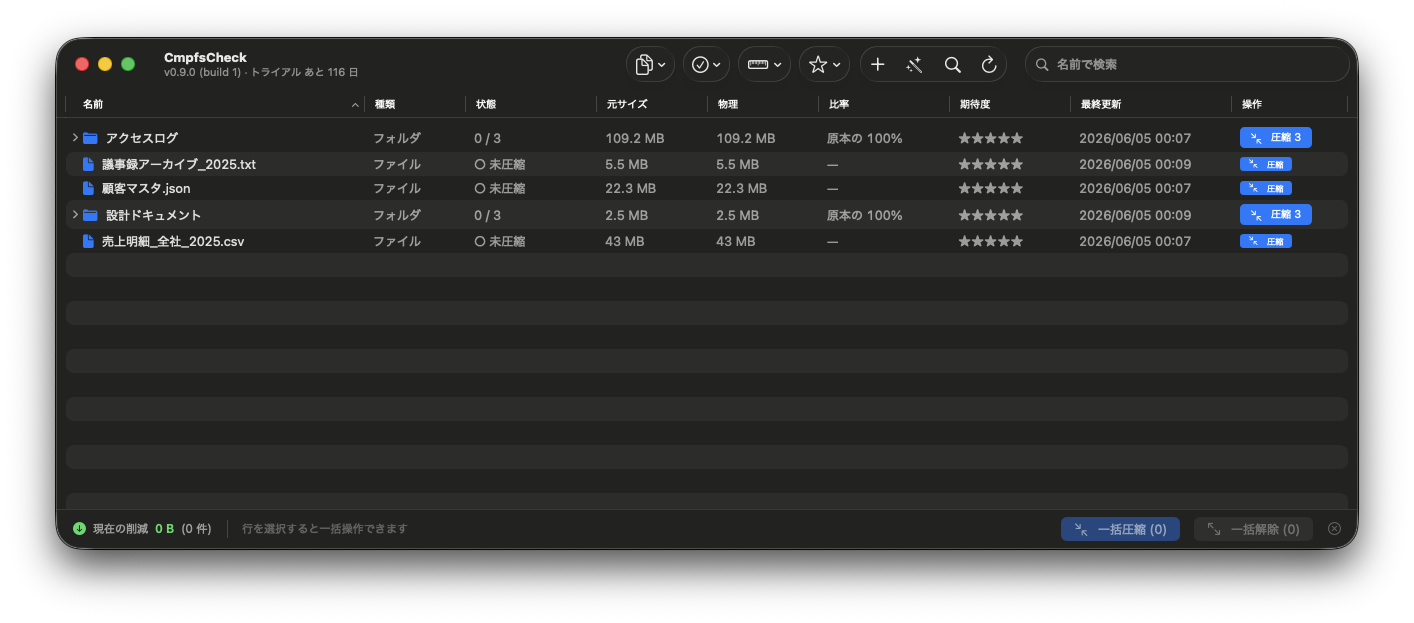The height and width of the screenshot is (623, 1414).
Task: Click the 未圧縮 status circle for 議事録アーカイブ_2025.txt
Action: tap(480, 164)
